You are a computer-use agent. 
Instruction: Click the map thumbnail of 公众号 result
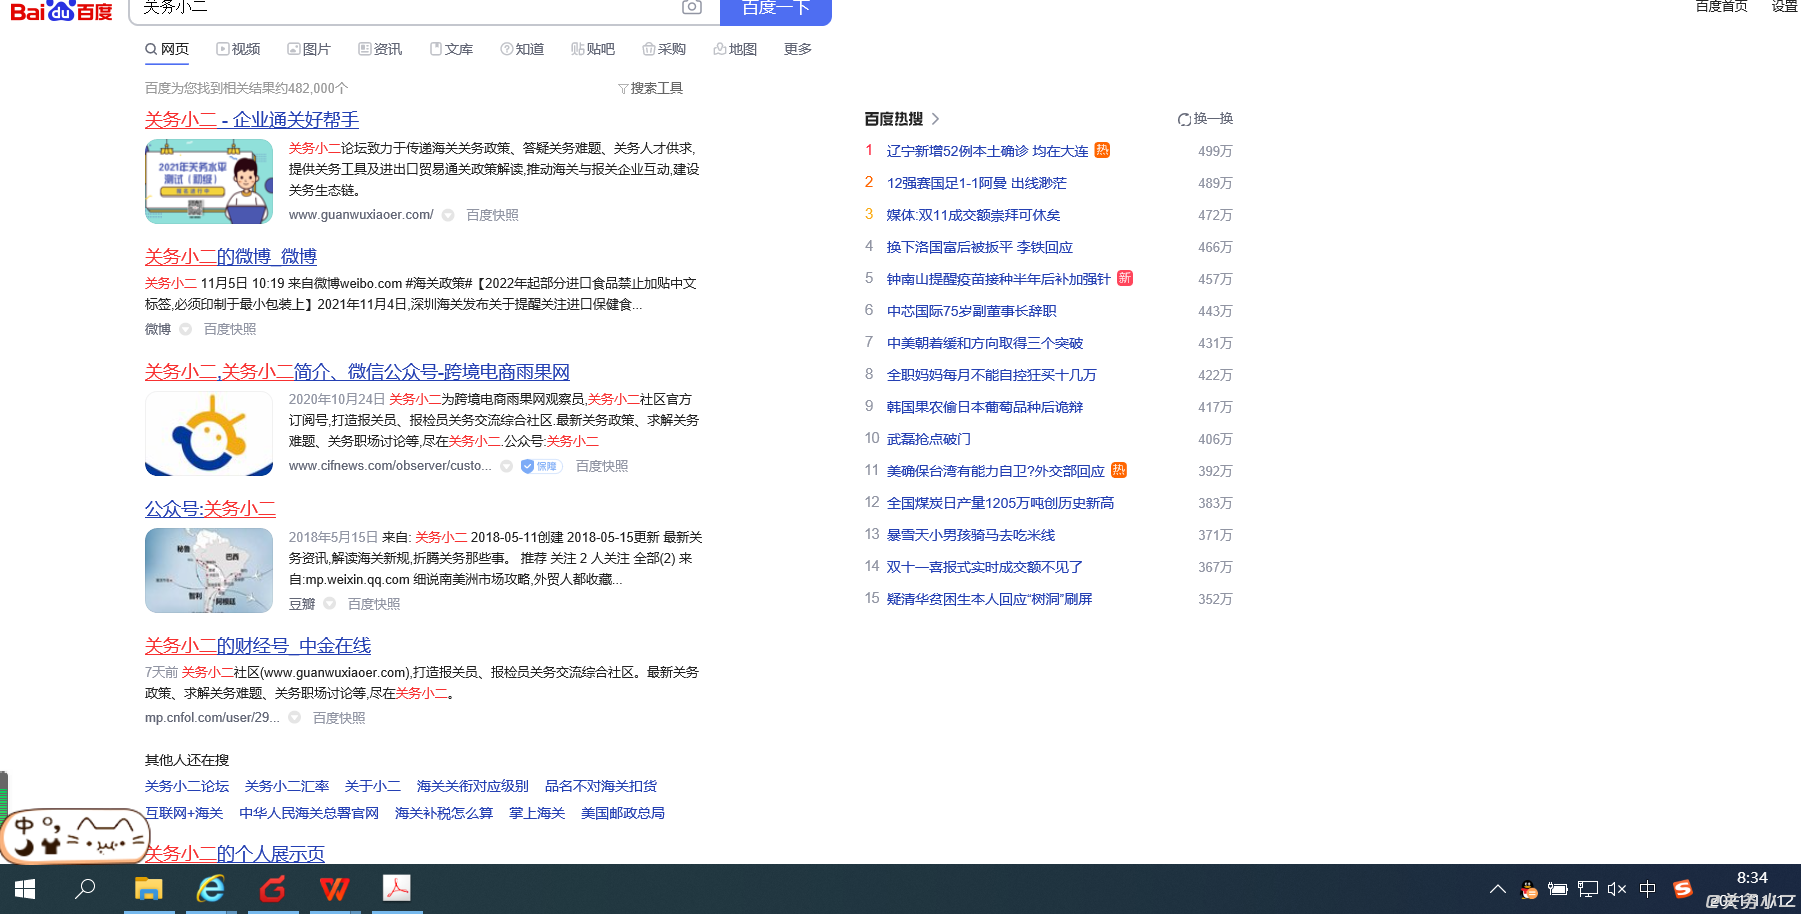209,570
